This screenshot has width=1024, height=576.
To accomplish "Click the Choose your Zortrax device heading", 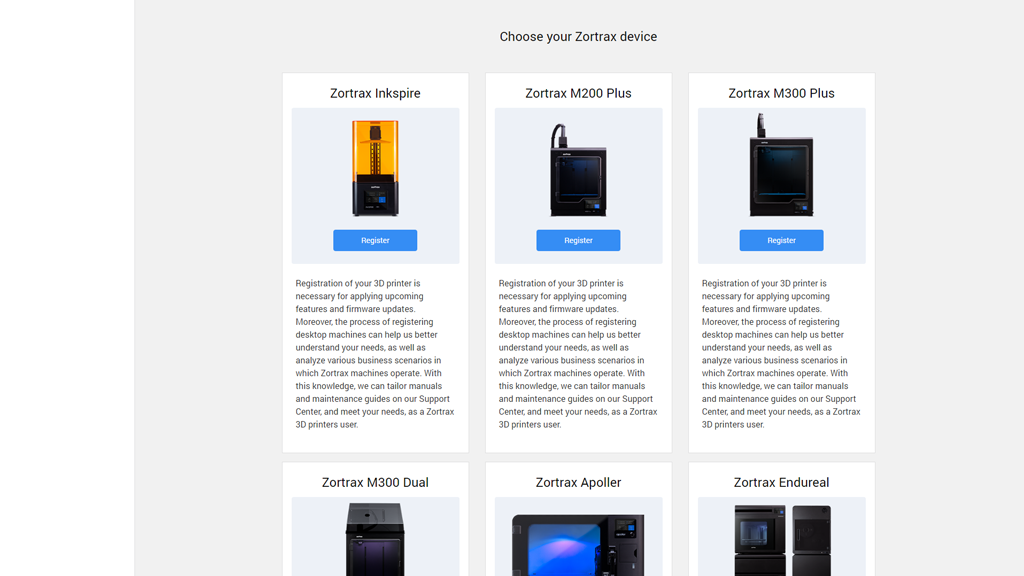I will tap(578, 37).
